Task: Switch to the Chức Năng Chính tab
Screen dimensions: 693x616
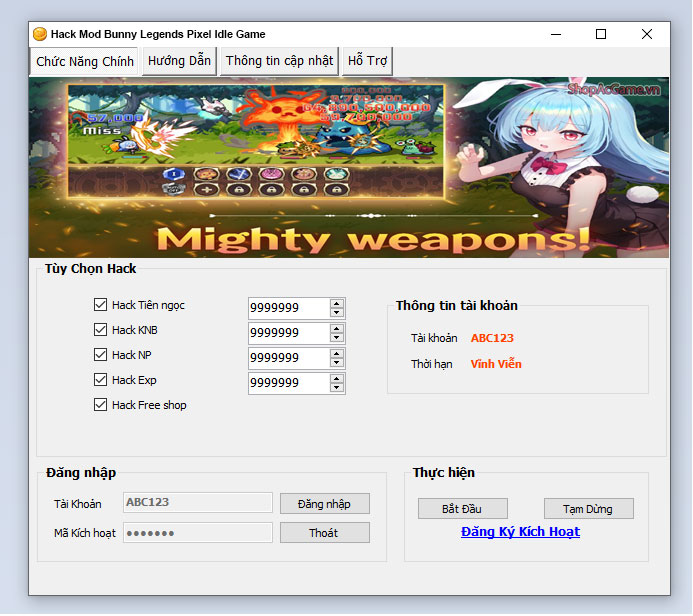Action: point(84,61)
